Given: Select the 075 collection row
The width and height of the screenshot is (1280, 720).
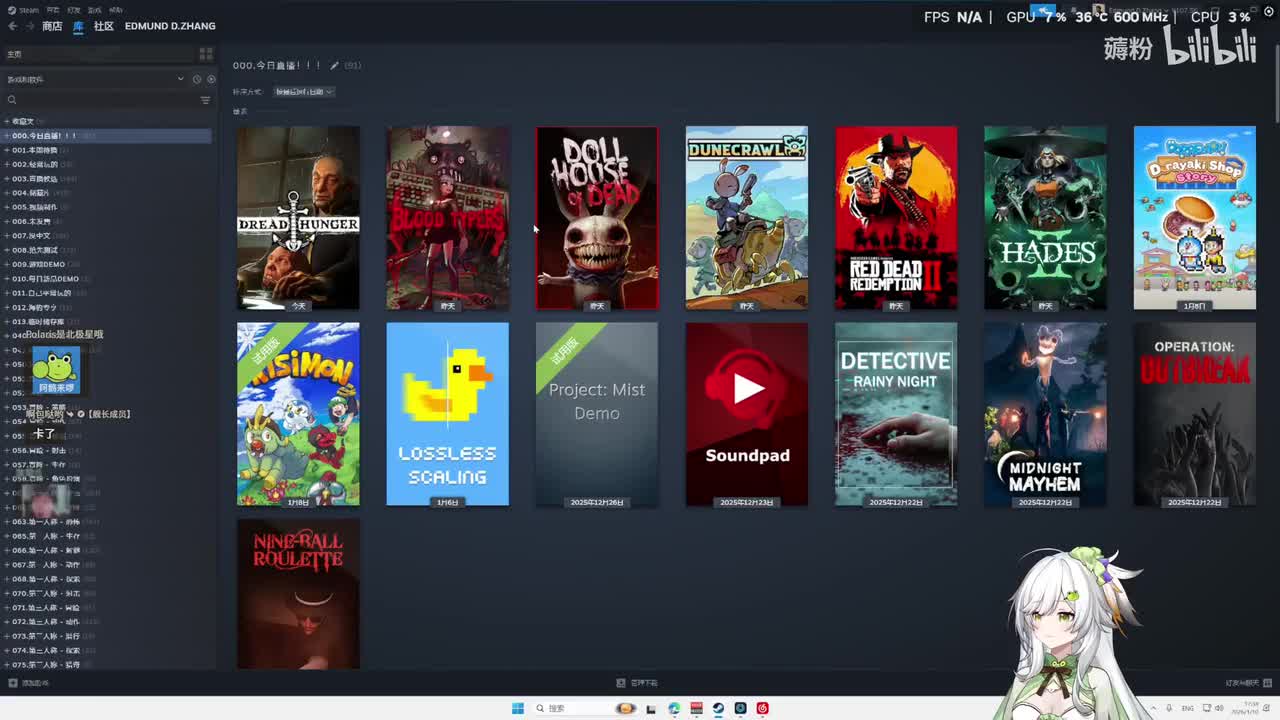Looking at the screenshot, I should coord(107,665).
